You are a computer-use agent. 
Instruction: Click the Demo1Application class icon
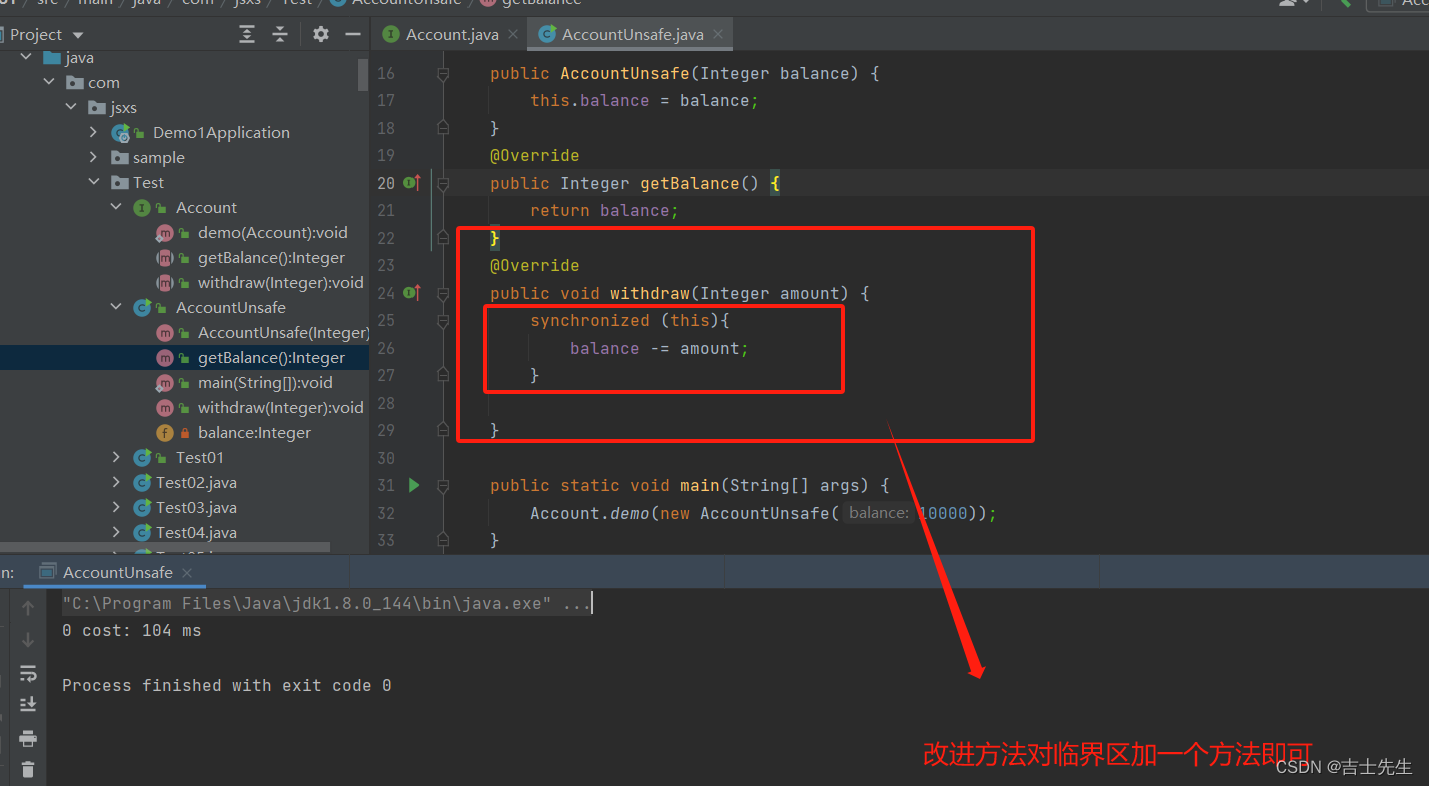coord(121,133)
